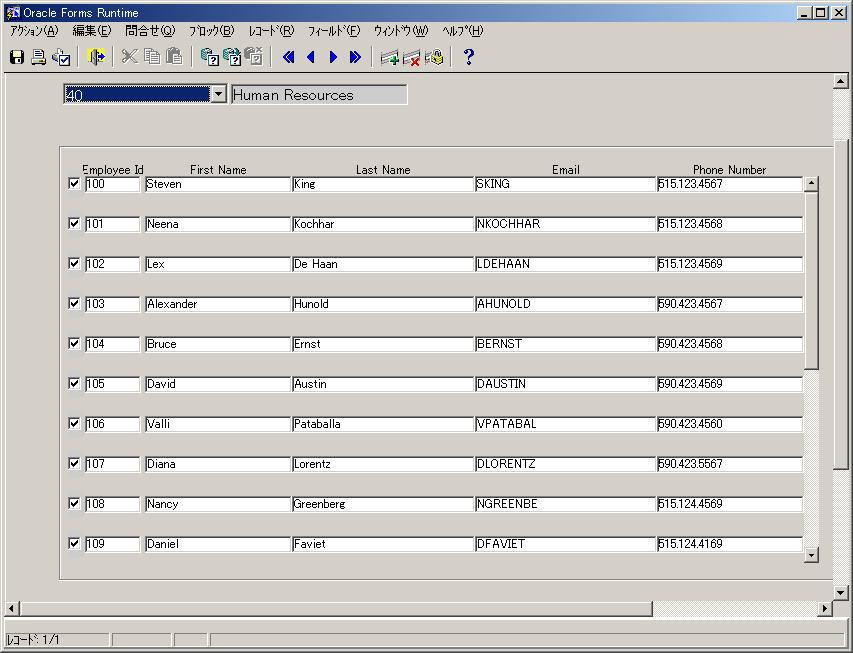Click the Save floppy disk icon
853x653 pixels.
point(17,57)
